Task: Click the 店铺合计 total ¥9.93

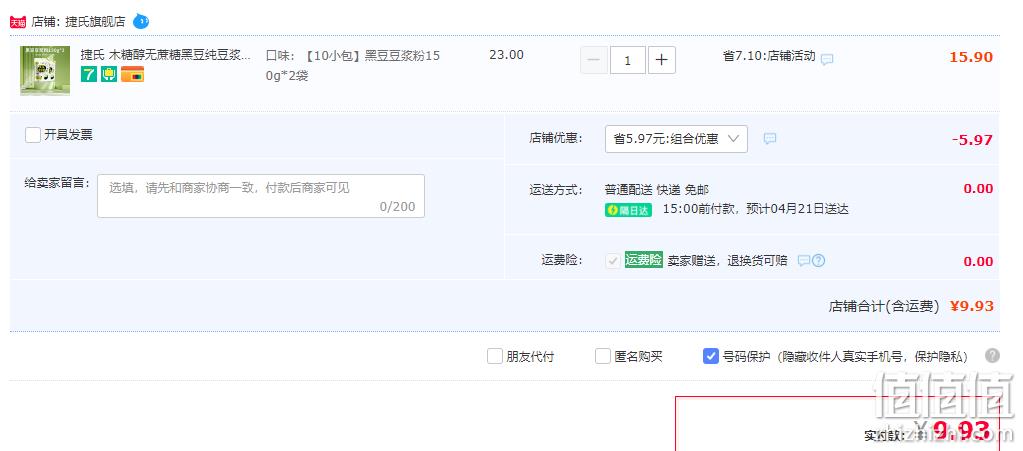Action: click(x=971, y=306)
